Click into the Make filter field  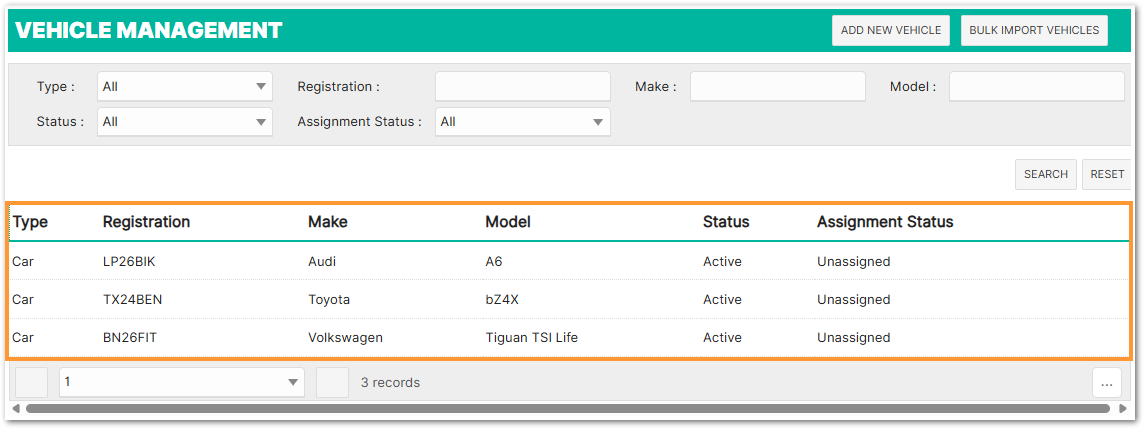[x=777, y=87]
